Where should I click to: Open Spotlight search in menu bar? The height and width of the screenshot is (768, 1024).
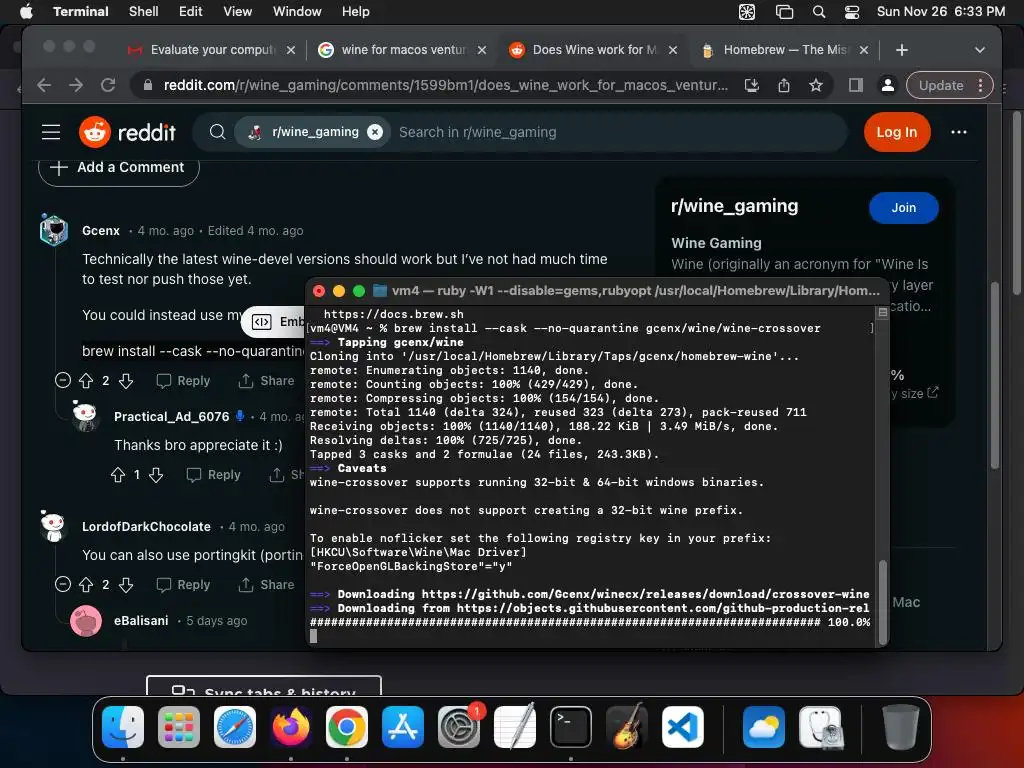click(x=818, y=11)
